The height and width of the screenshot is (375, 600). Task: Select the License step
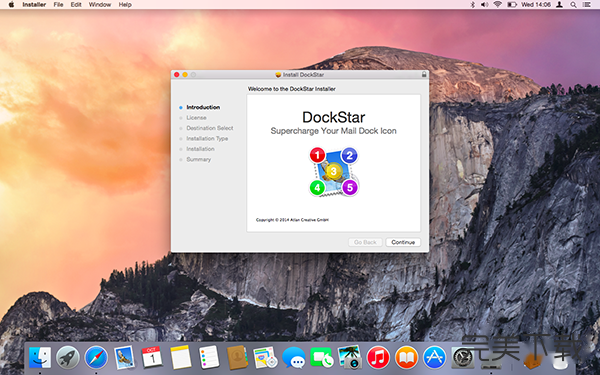point(196,117)
